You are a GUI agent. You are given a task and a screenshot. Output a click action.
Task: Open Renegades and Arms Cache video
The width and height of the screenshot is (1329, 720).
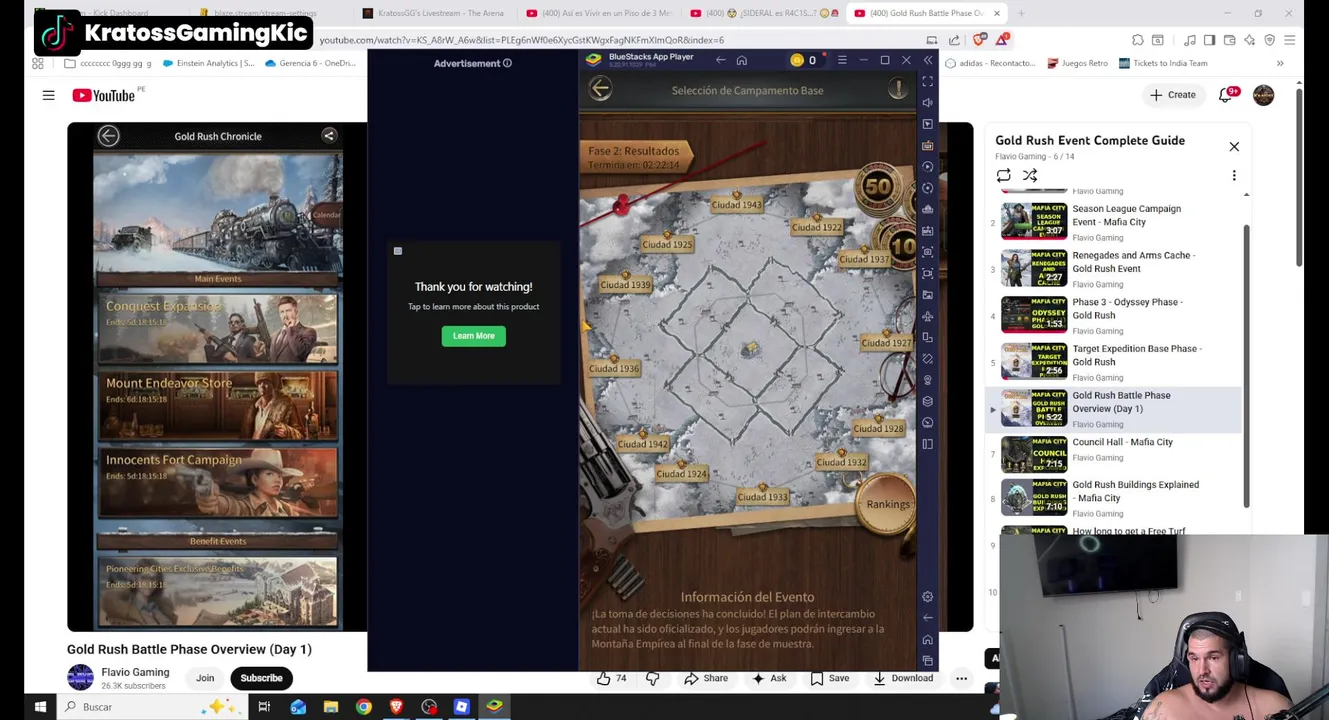(1114, 268)
